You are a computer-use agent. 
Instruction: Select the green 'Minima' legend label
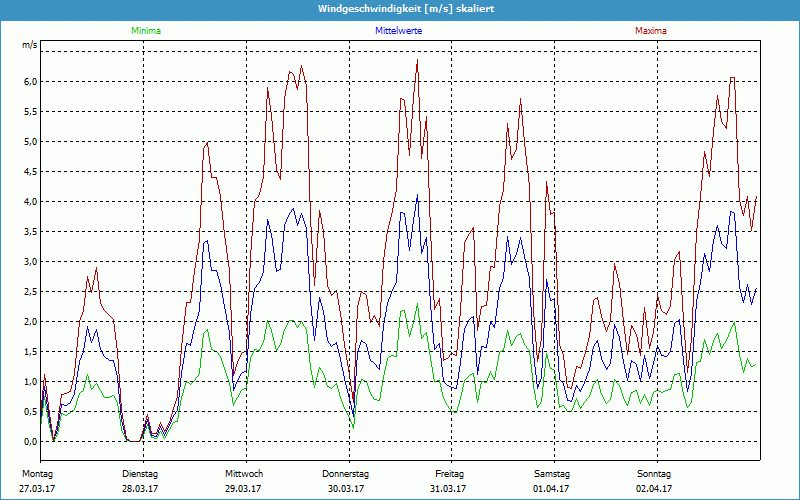tap(146, 31)
